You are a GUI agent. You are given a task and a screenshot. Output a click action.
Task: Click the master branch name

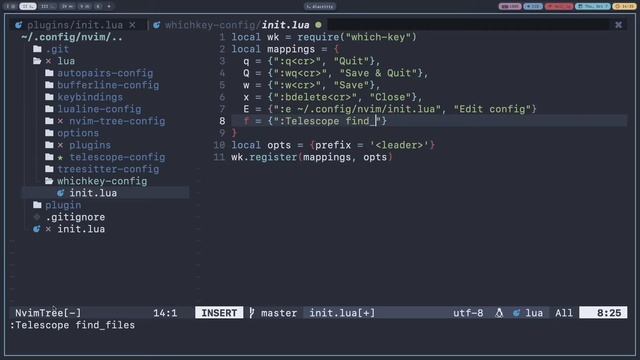click(x=279, y=313)
